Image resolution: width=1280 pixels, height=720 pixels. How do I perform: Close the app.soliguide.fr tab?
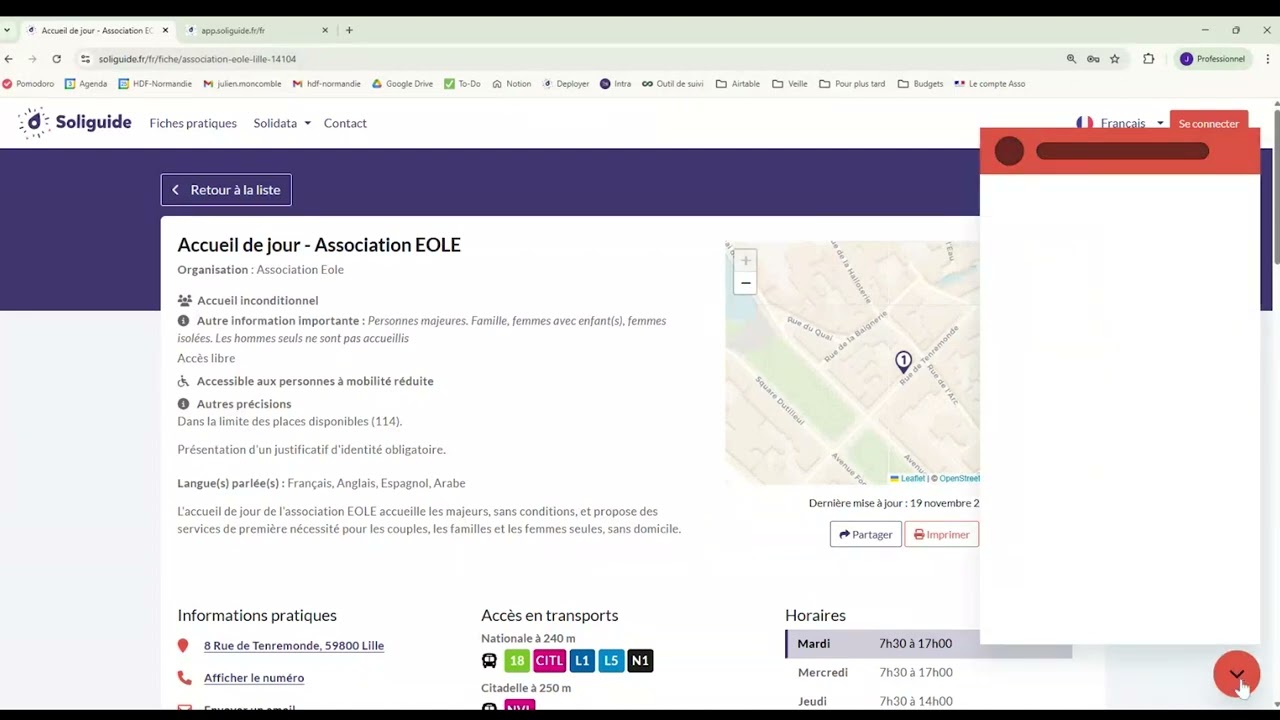(327, 30)
